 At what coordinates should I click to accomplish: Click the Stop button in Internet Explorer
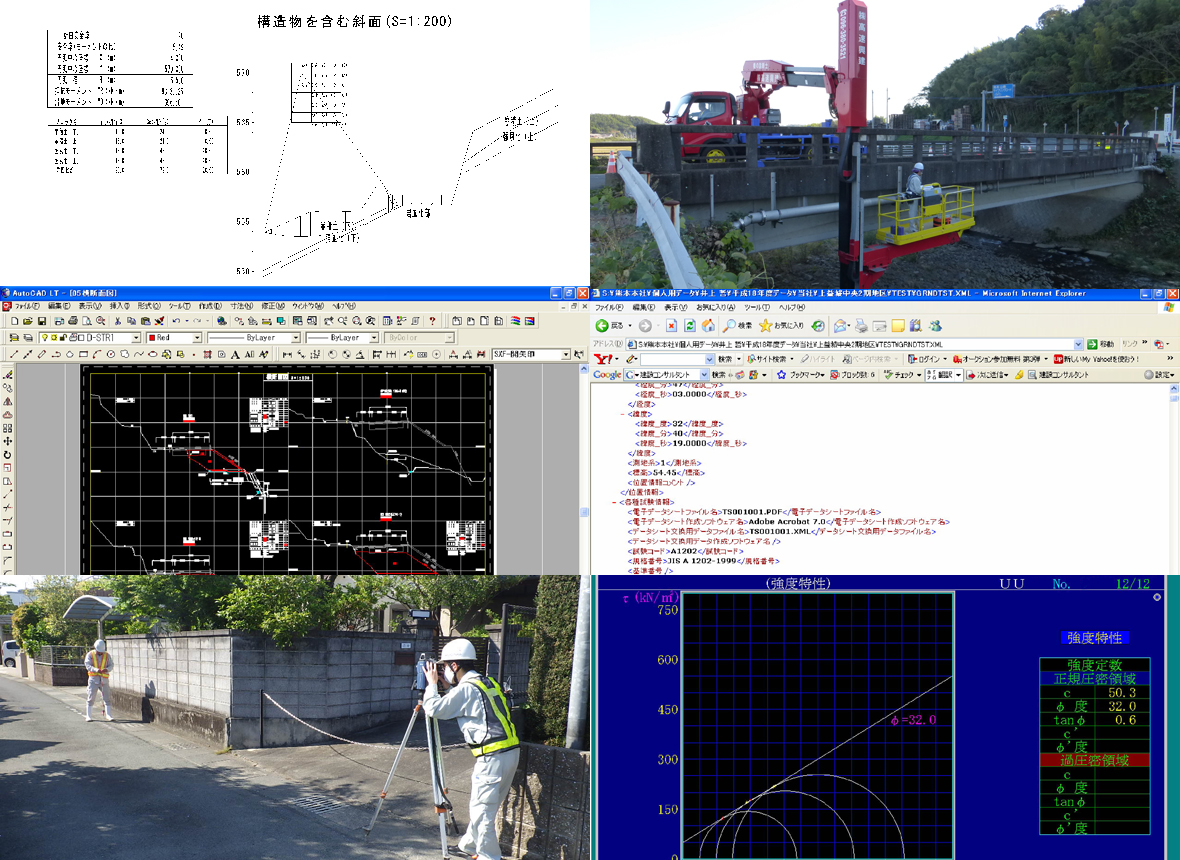point(671,325)
